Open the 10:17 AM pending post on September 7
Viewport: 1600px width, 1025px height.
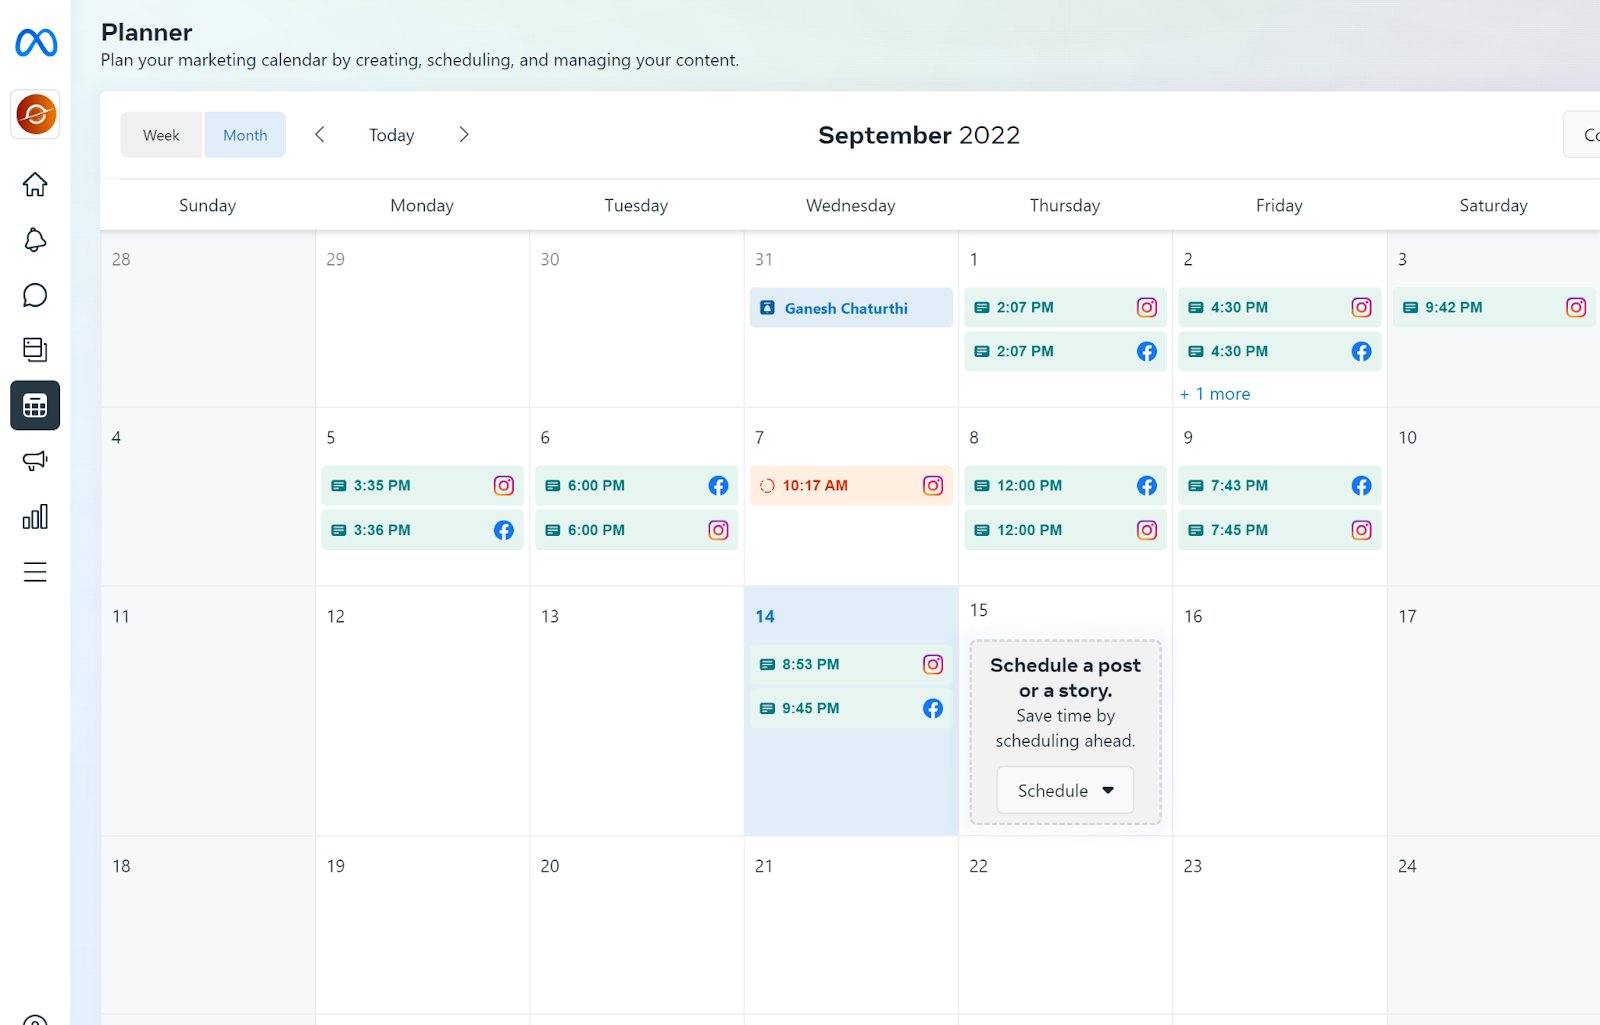click(x=851, y=485)
